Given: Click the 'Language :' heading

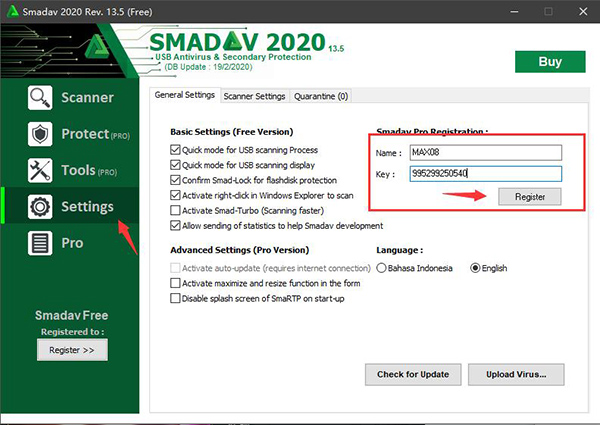Looking at the screenshot, I should [399, 250].
